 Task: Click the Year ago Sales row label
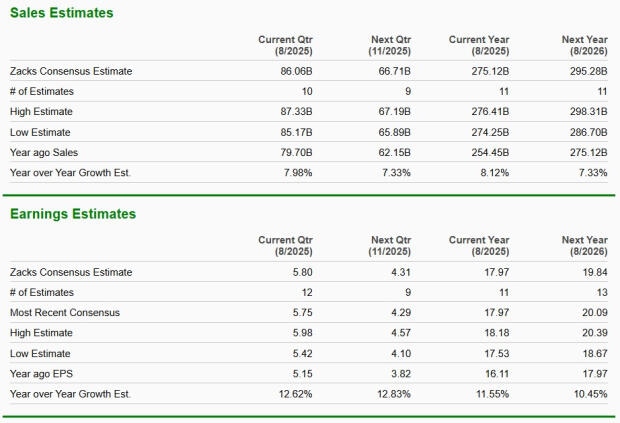[x=45, y=152]
